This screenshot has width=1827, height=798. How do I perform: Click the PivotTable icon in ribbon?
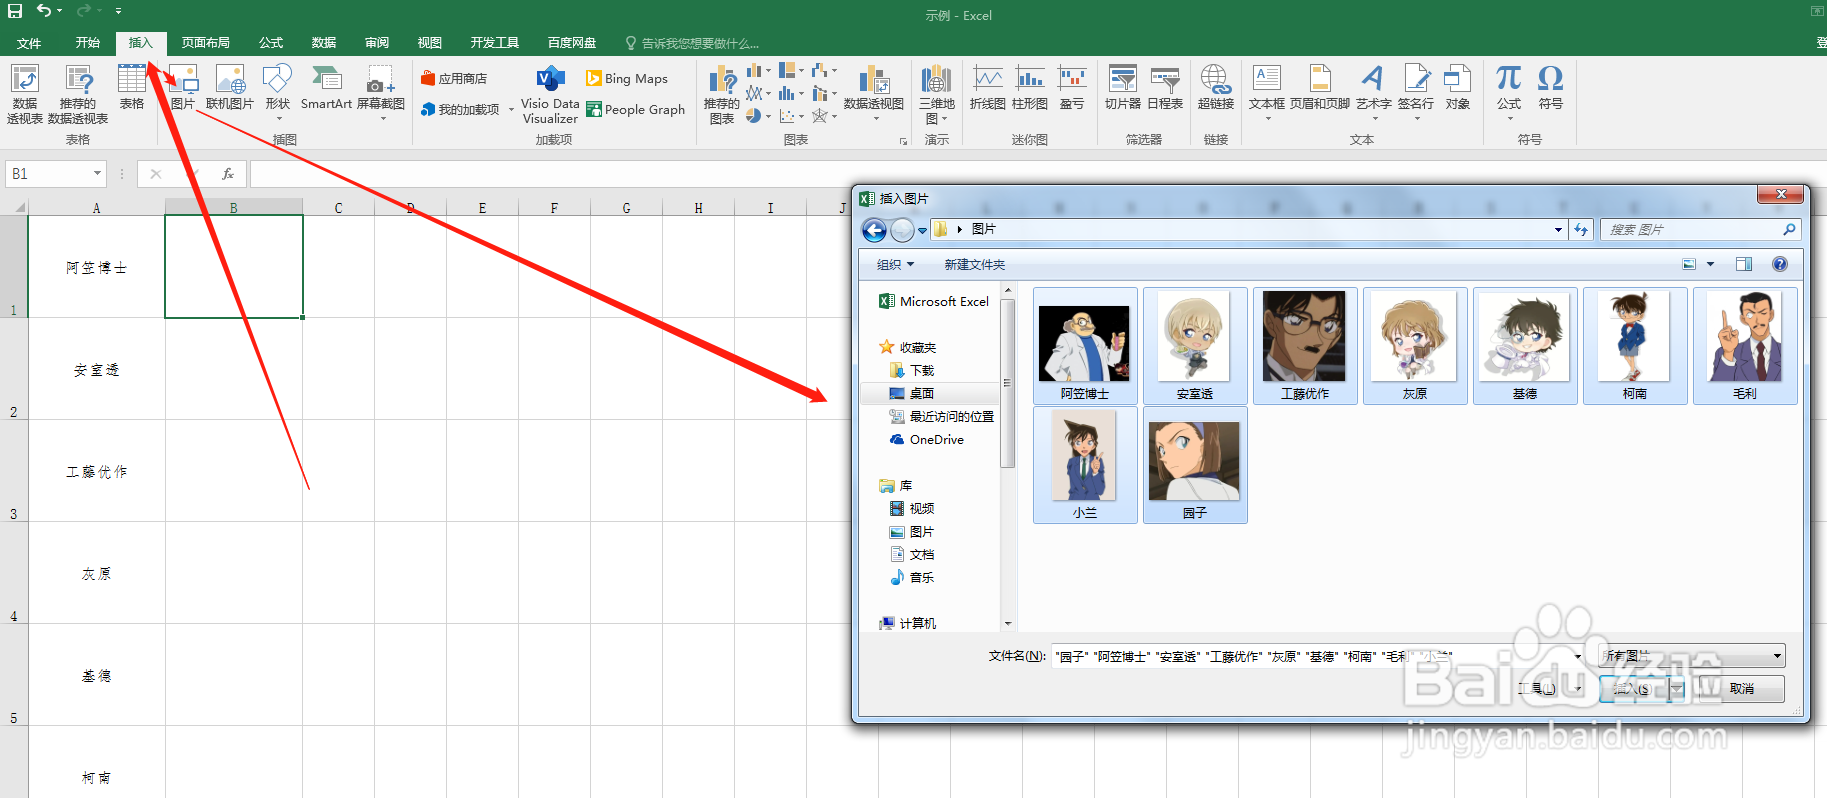[24, 93]
